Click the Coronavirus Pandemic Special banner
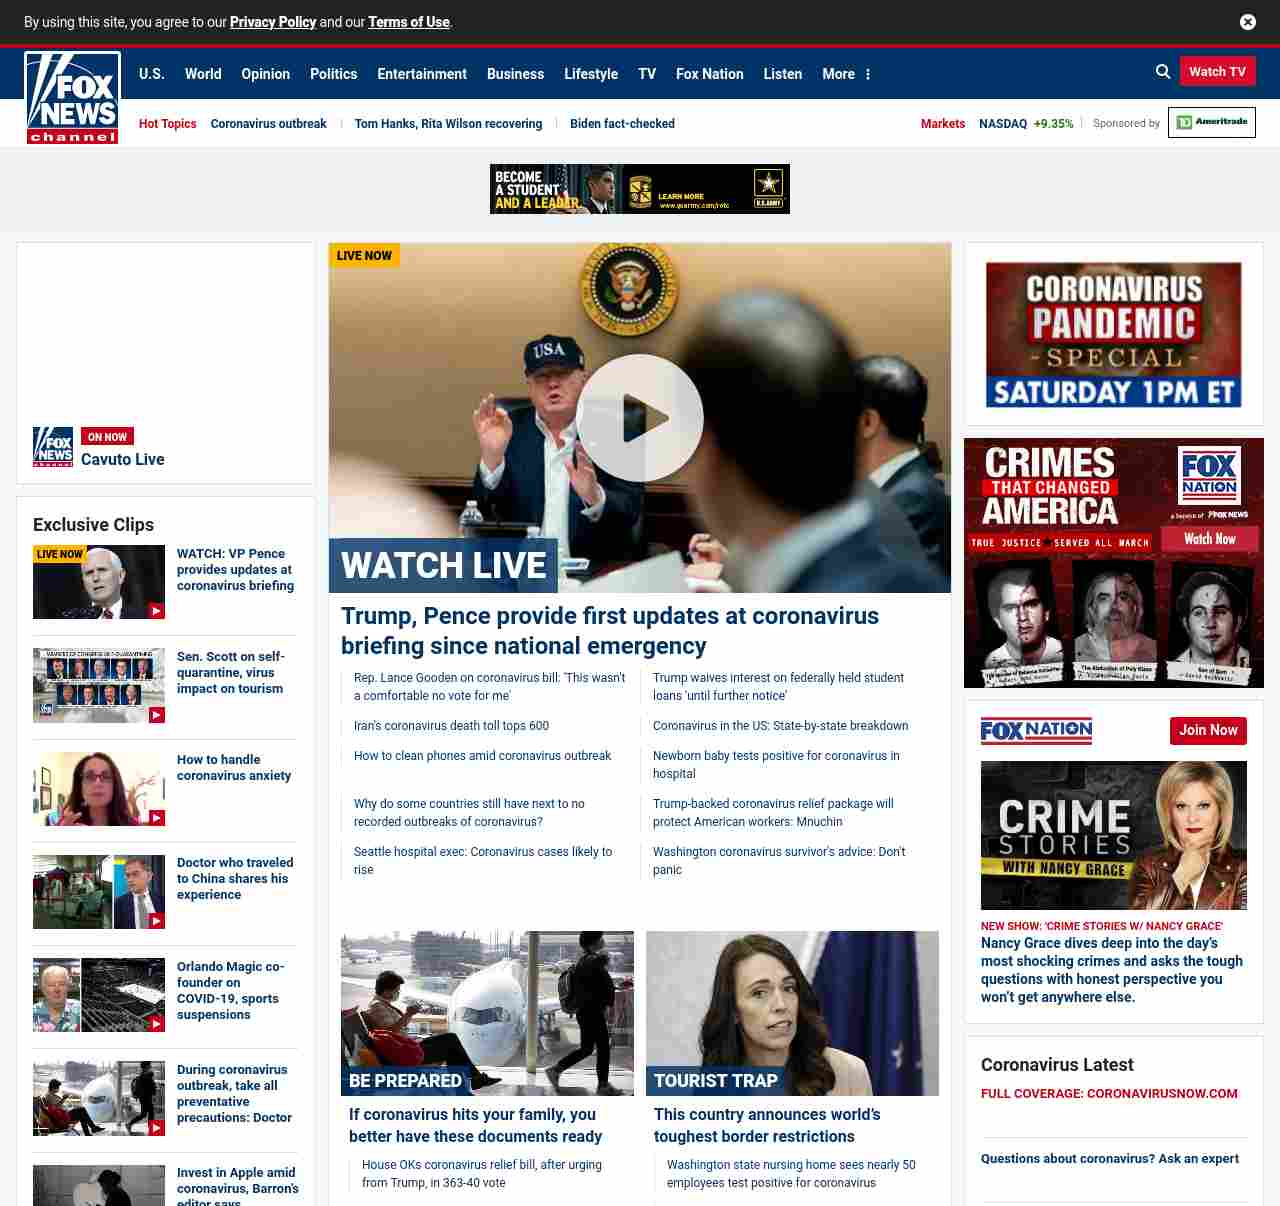The height and width of the screenshot is (1206, 1280). click(1113, 335)
